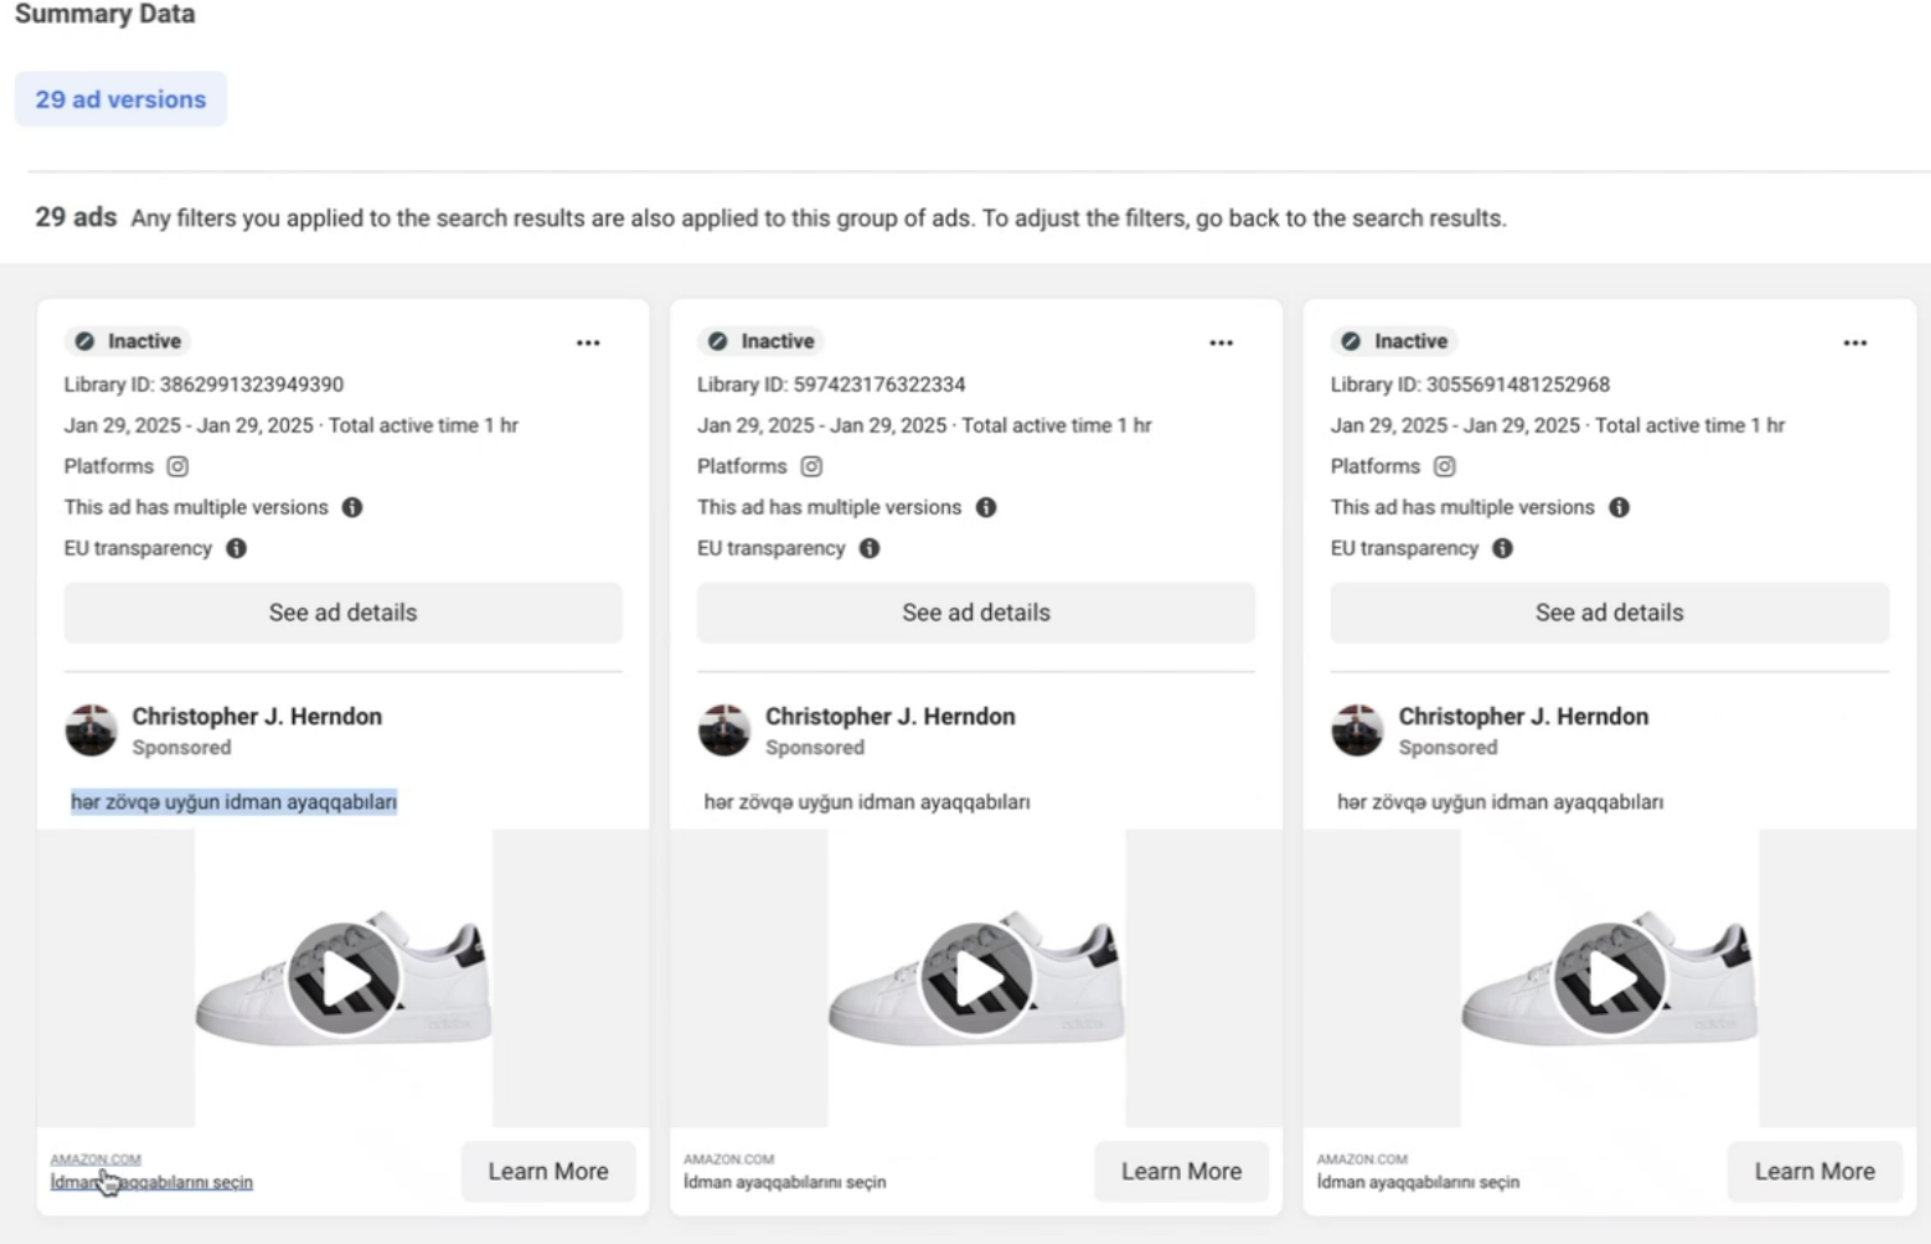The image size is (1931, 1244).
Task: Click See ad details on the first ad
Action: pyautogui.click(x=343, y=612)
